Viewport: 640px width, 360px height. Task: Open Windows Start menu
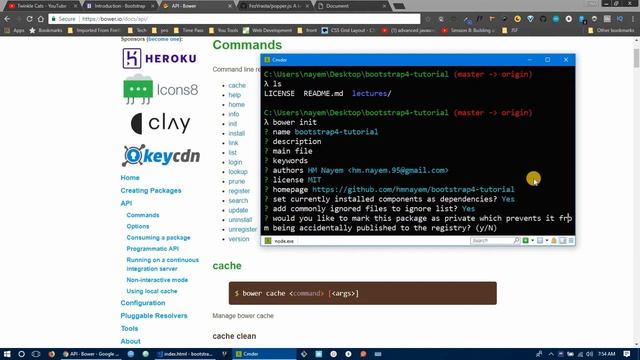point(7,354)
